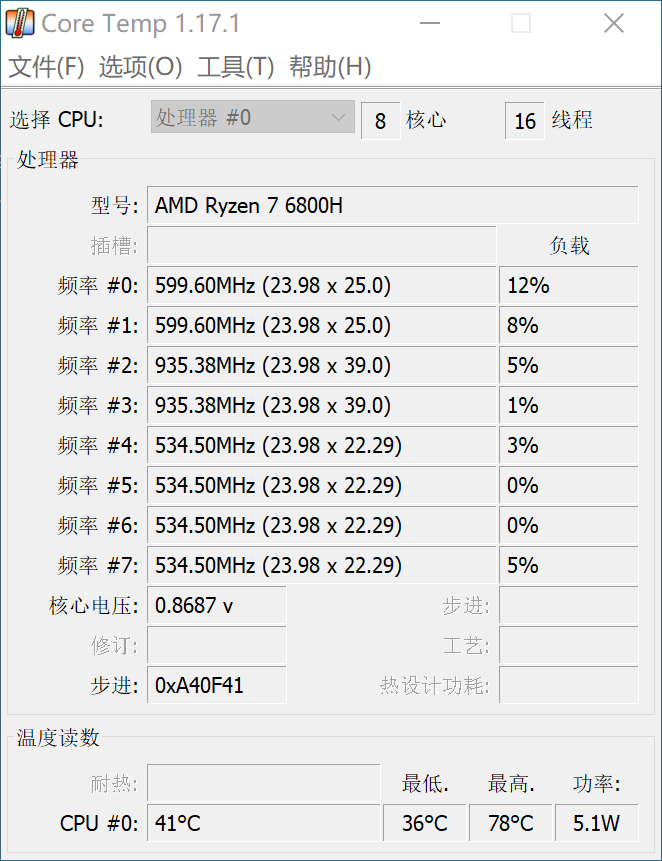Click the AMD Ryzen 7 6800H model field
The height and width of the screenshot is (861, 662).
[x=392, y=206]
